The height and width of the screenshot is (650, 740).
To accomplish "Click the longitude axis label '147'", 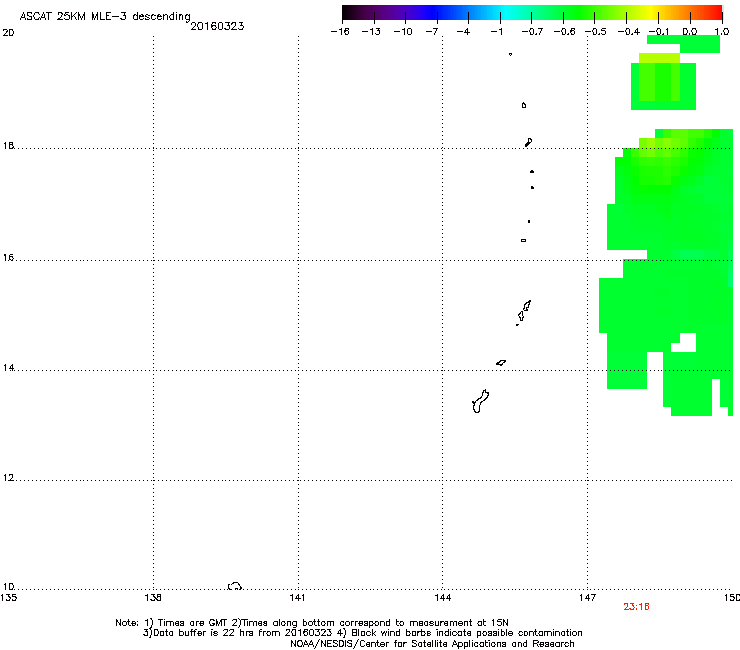I will (x=587, y=598).
